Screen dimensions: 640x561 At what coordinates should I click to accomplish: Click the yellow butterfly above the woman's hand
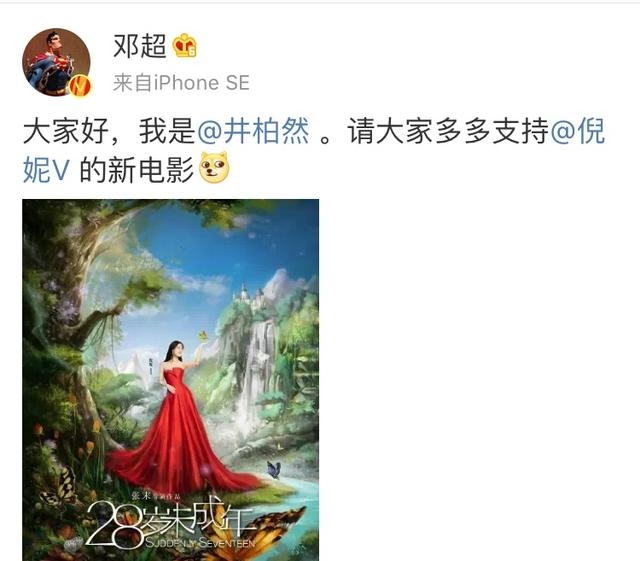(x=203, y=336)
